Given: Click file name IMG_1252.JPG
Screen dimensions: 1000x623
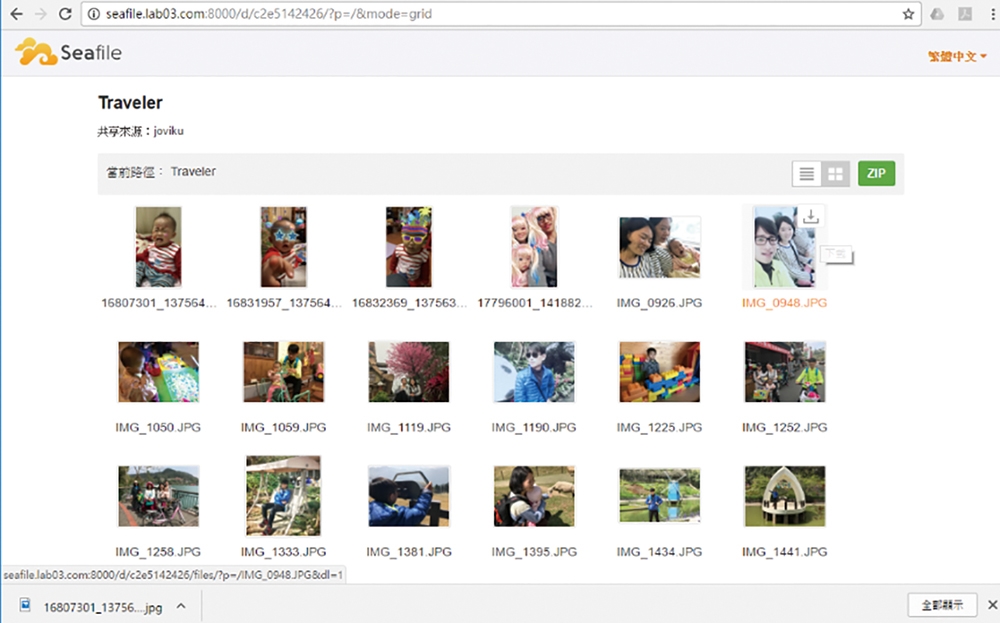Looking at the screenshot, I should point(785,427).
